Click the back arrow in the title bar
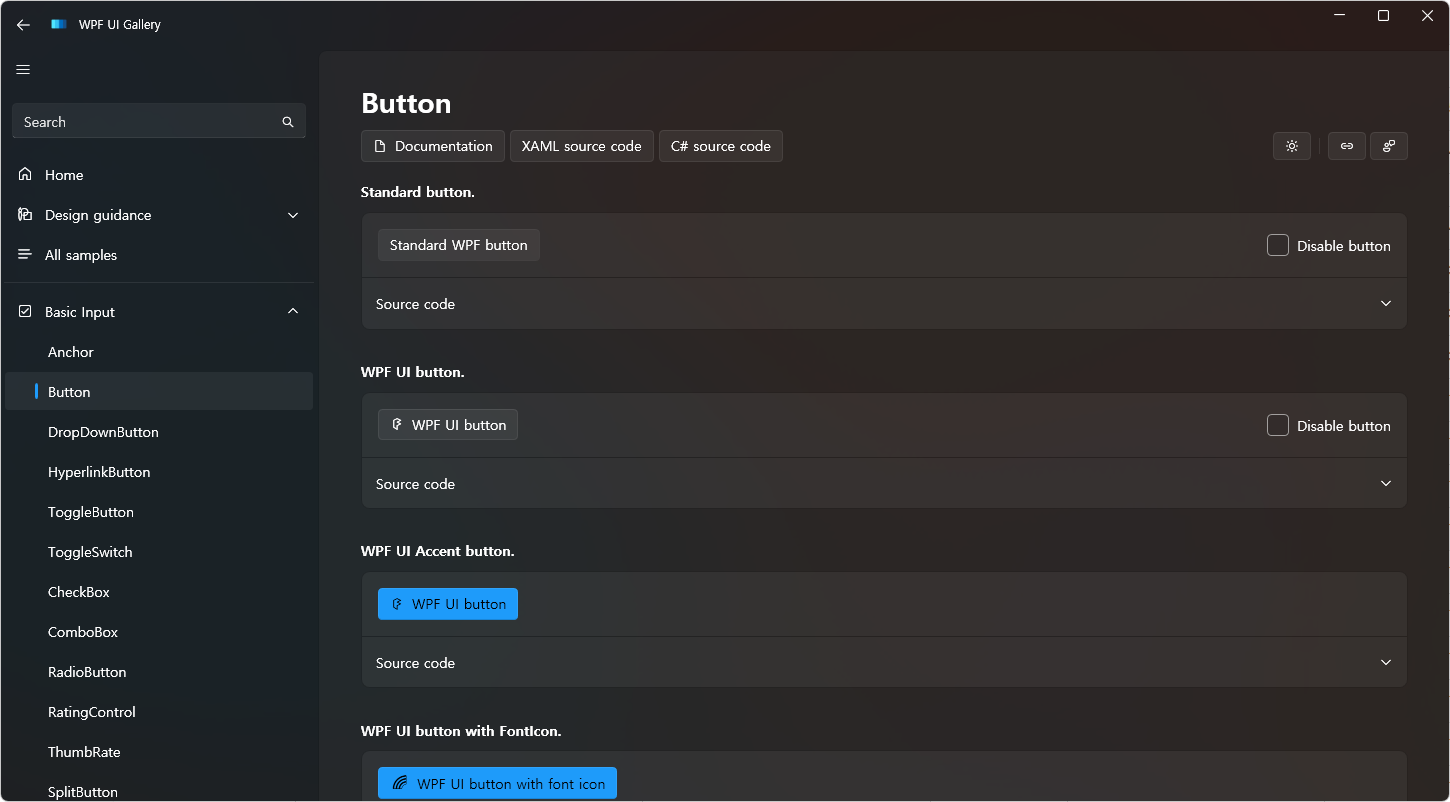The image size is (1450, 802). [23, 25]
